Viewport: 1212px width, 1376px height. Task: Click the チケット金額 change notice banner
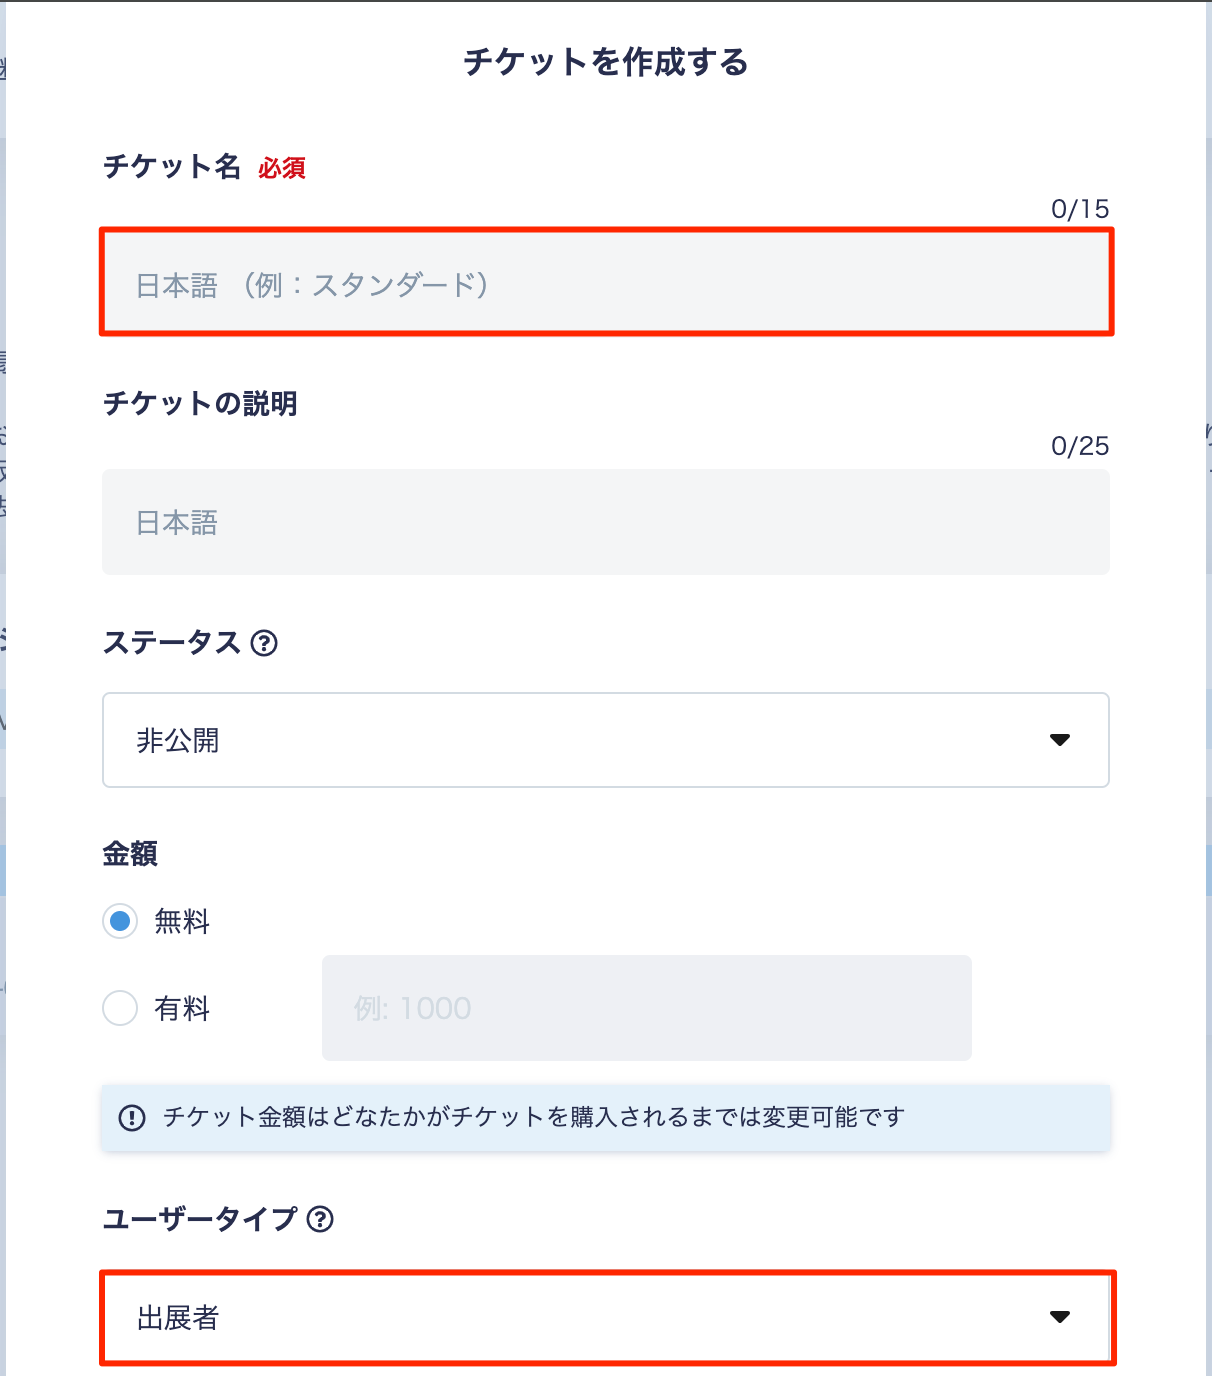click(x=606, y=1117)
